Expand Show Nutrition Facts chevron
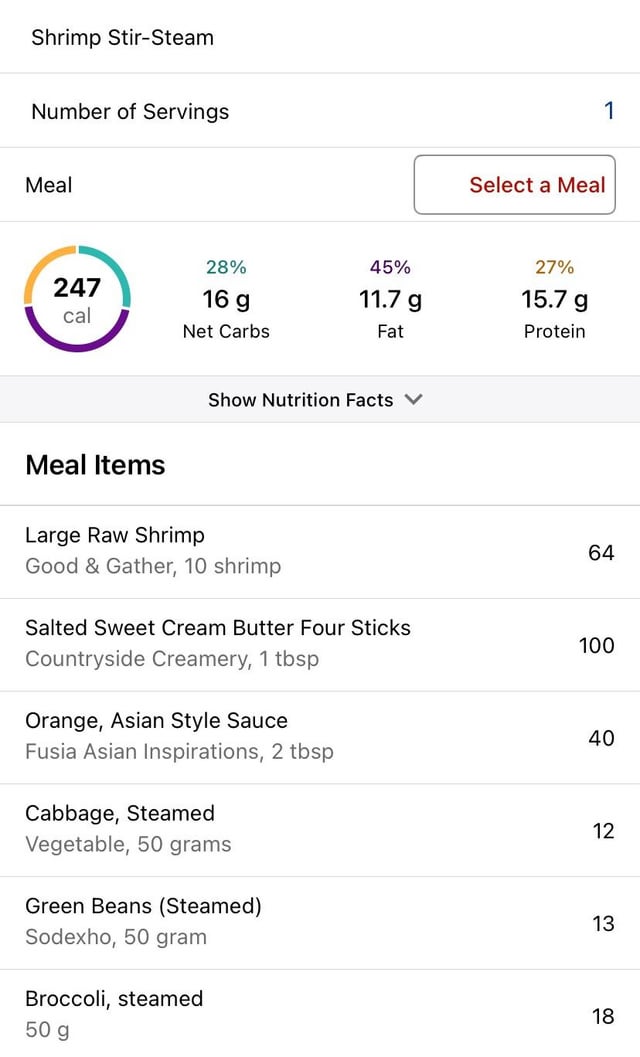The height and width of the screenshot is (1057, 640). pos(414,400)
